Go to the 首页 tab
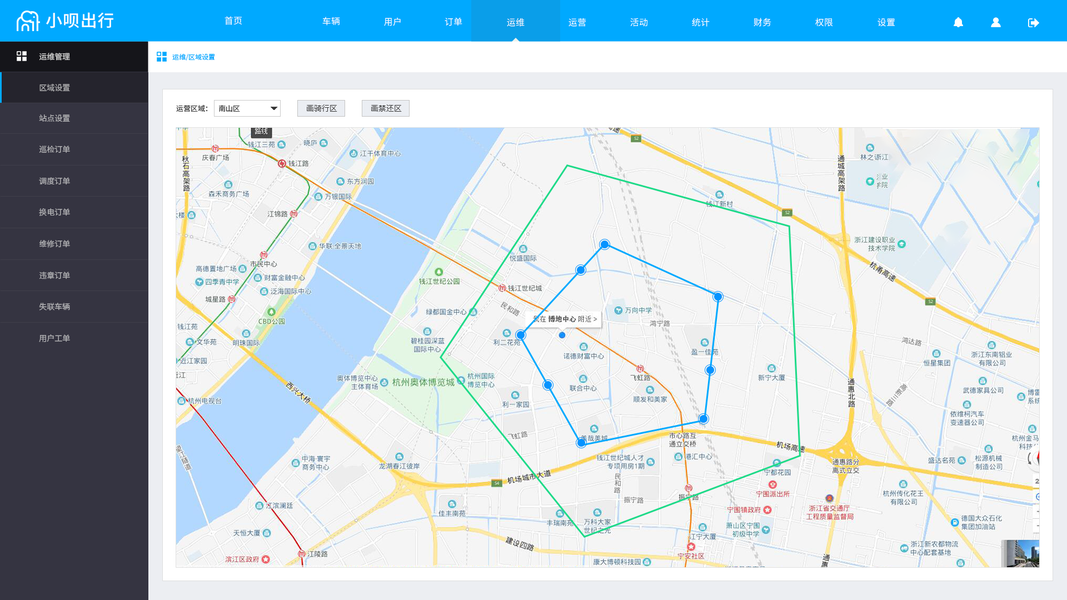This screenshot has width=1067, height=600. tap(233, 21)
